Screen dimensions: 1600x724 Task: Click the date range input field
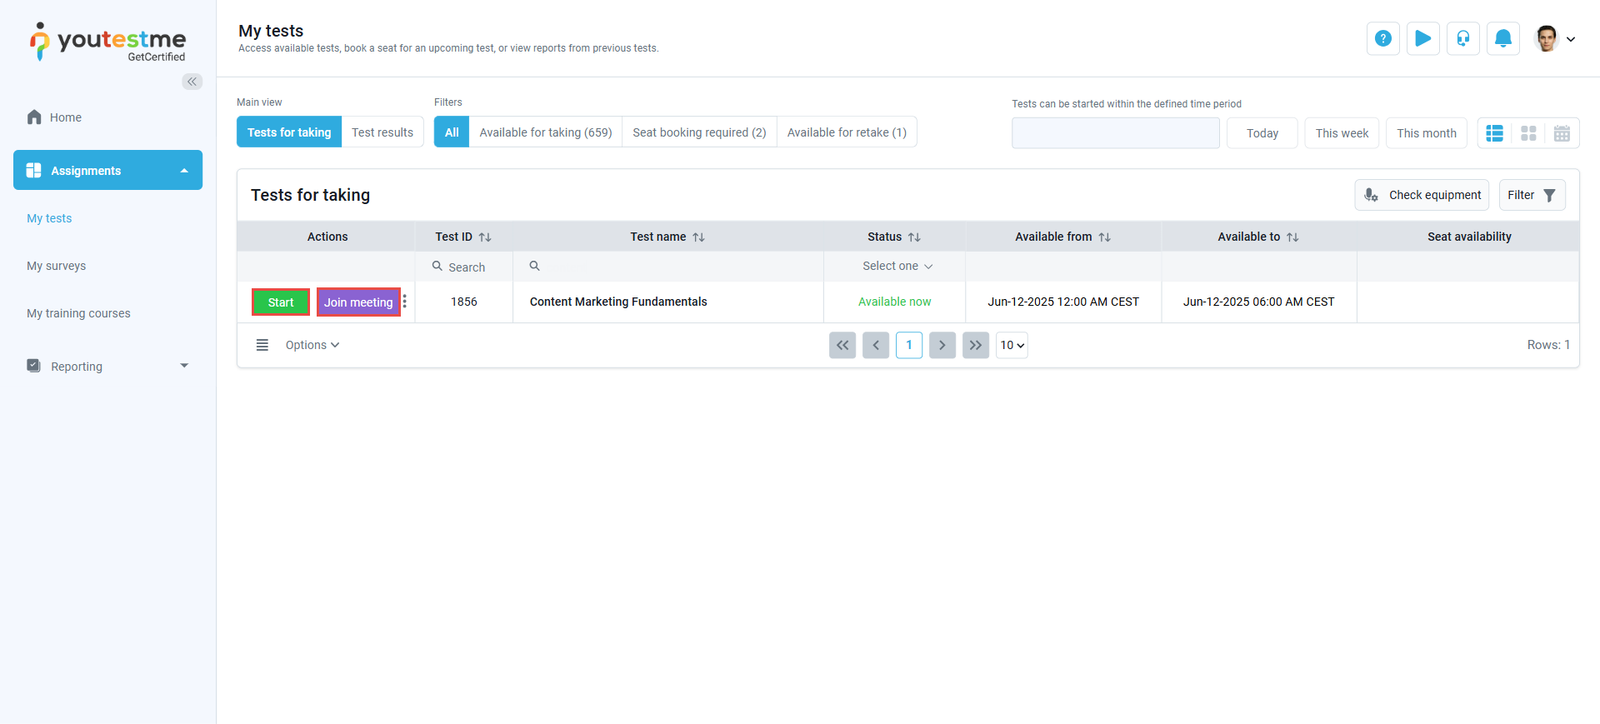1115,133
